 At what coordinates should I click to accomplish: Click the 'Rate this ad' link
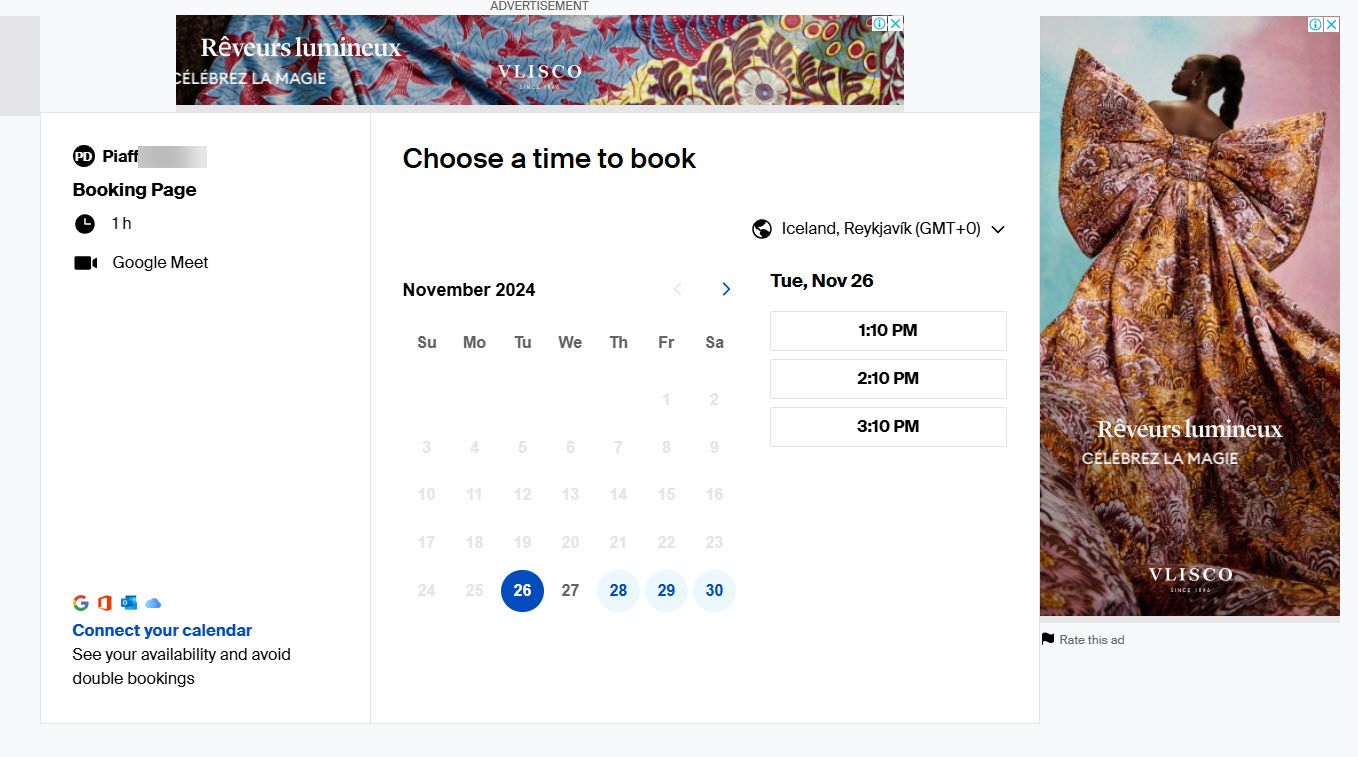1091,639
